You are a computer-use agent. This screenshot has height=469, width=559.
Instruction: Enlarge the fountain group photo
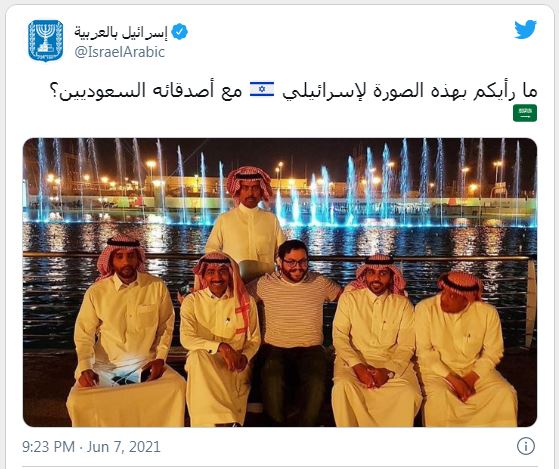point(280,282)
